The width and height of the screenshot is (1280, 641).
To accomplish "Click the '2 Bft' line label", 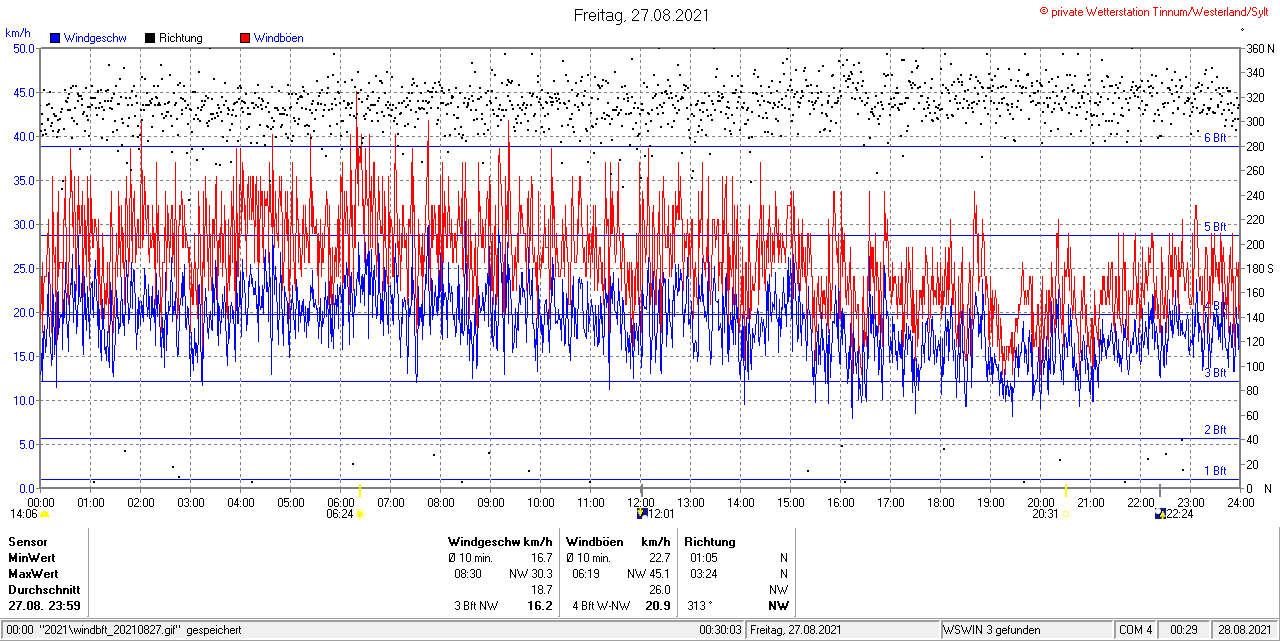I will click(1214, 430).
